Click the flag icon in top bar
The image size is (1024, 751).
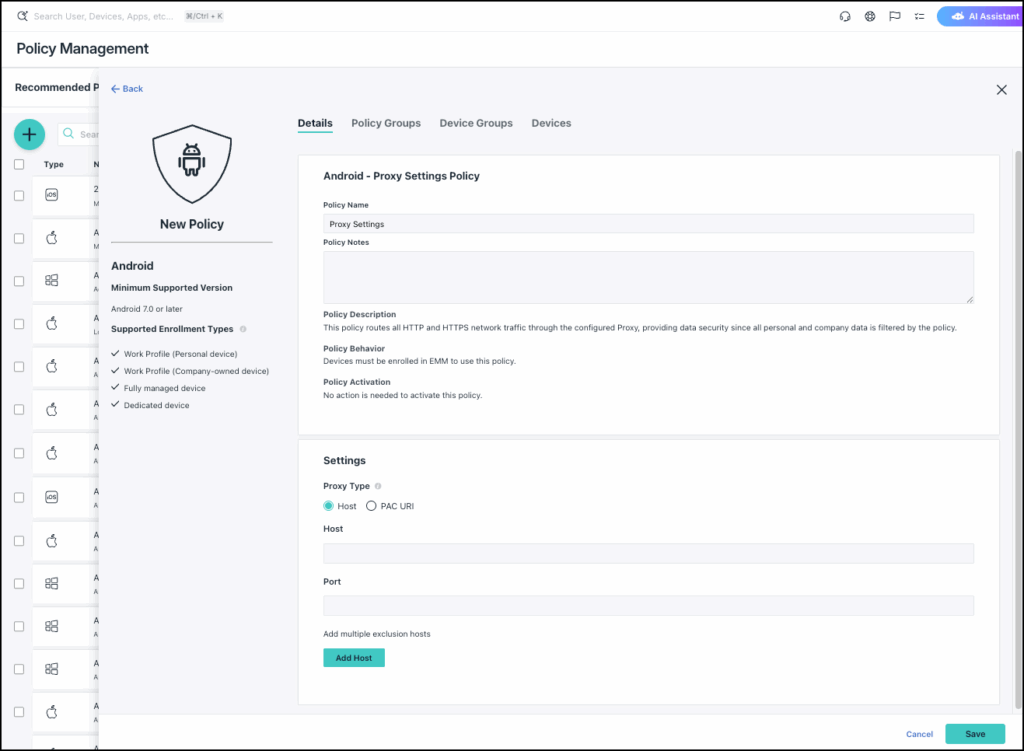click(895, 16)
